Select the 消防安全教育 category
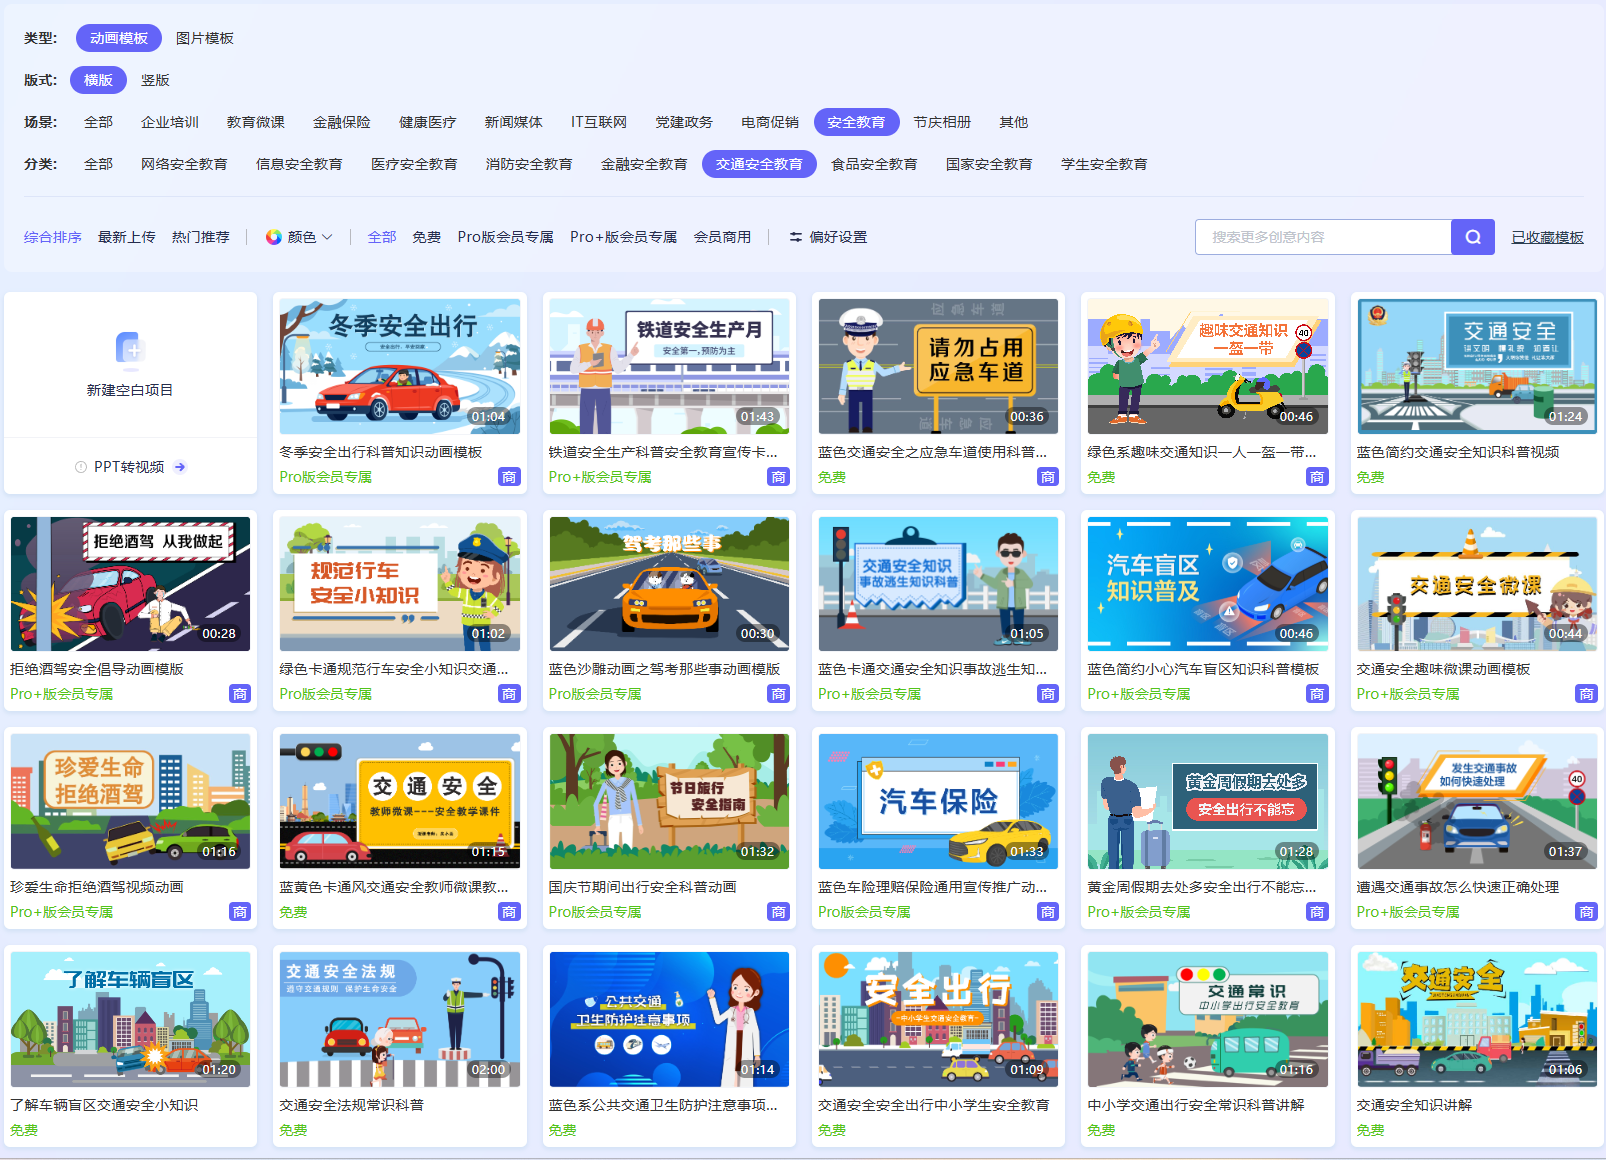 tap(529, 164)
